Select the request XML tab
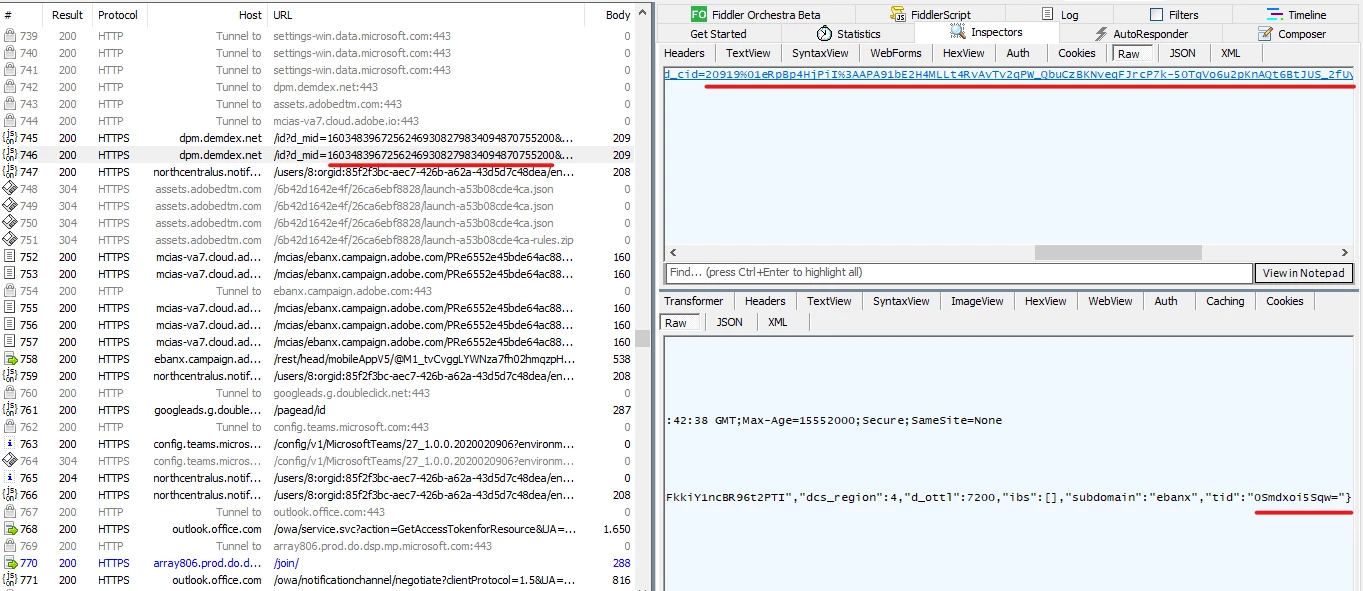Image resolution: width=1363 pixels, height=591 pixels. click(1230, 53)
